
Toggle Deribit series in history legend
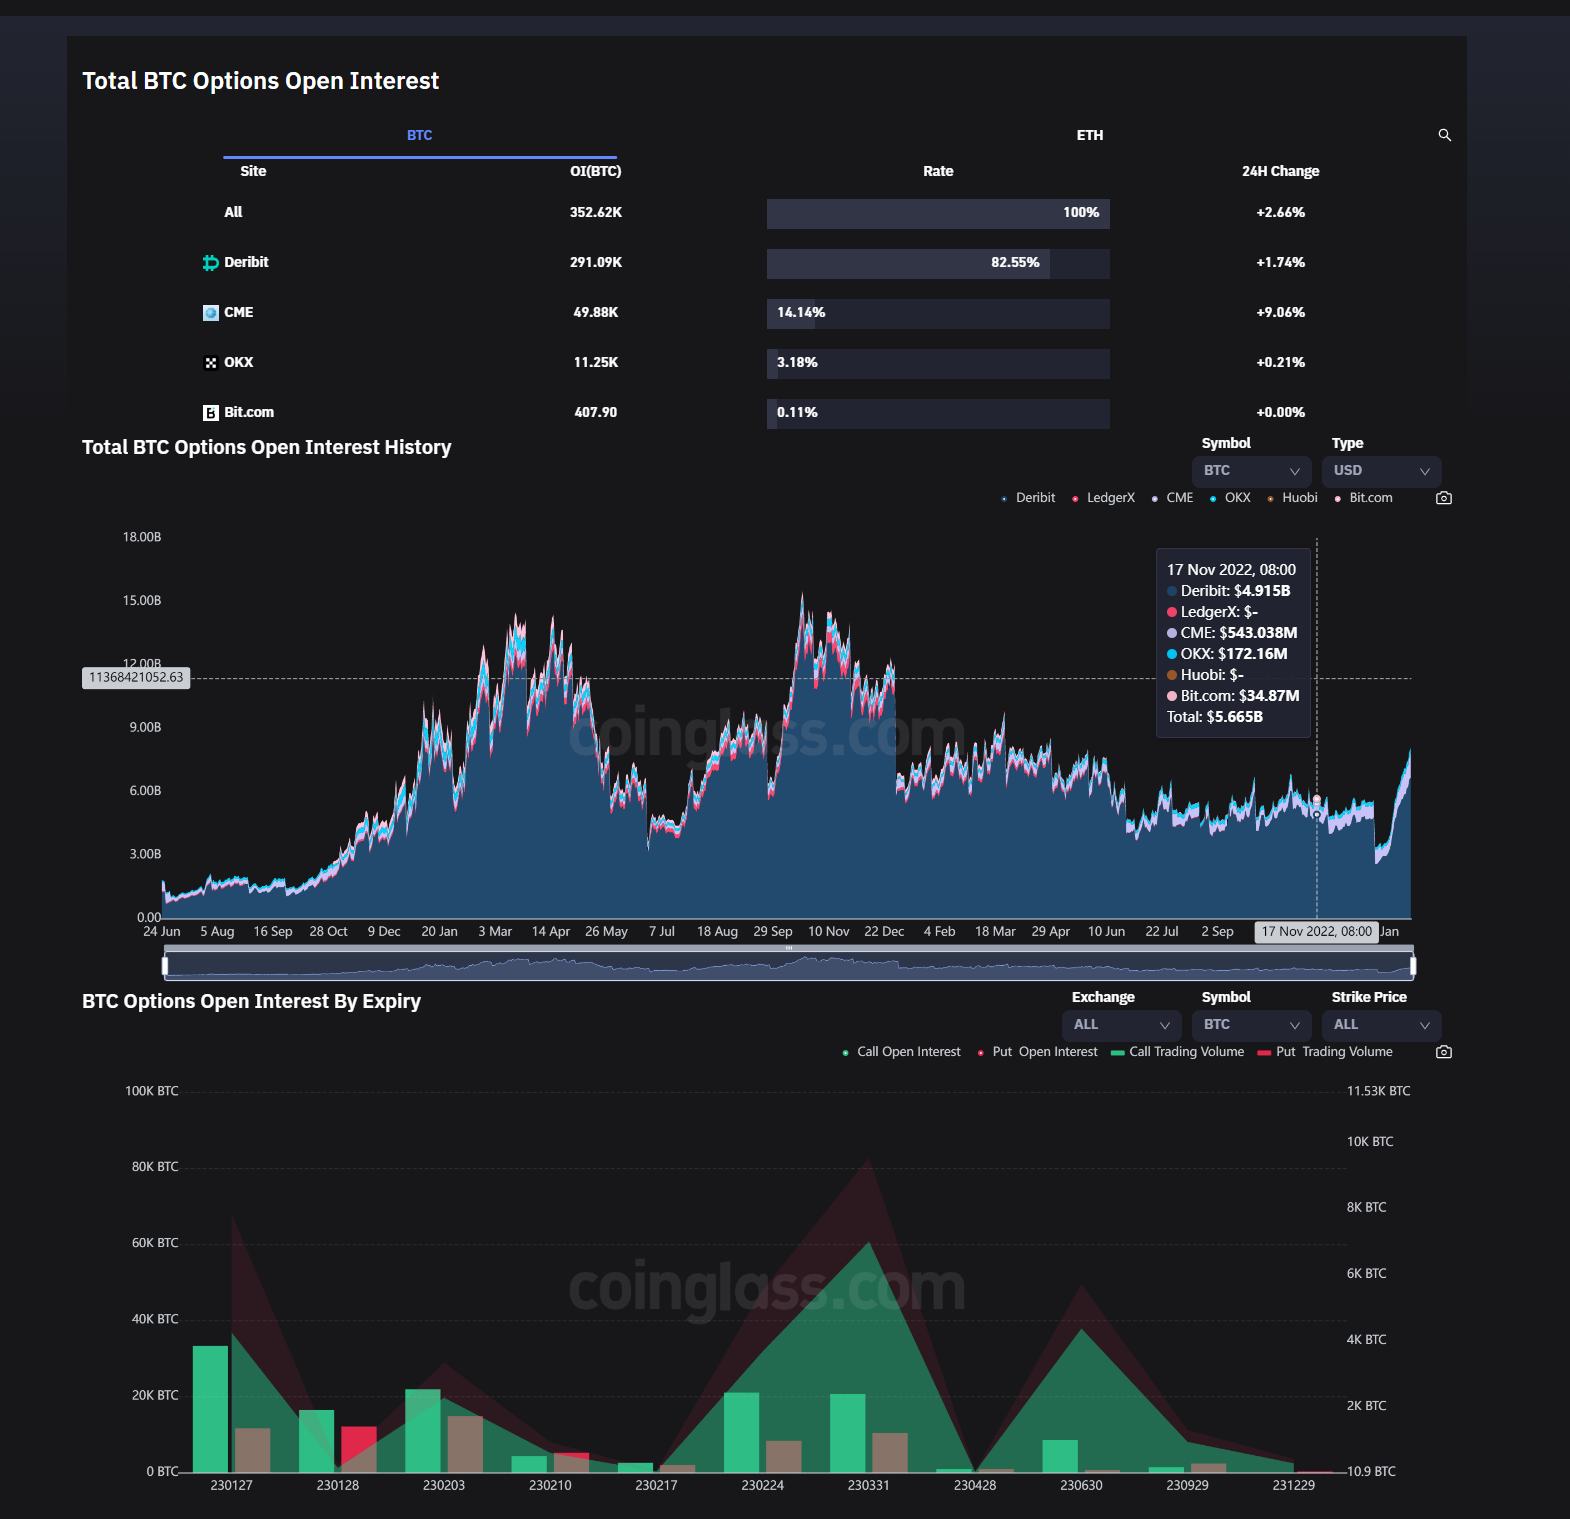point(1028,498)
